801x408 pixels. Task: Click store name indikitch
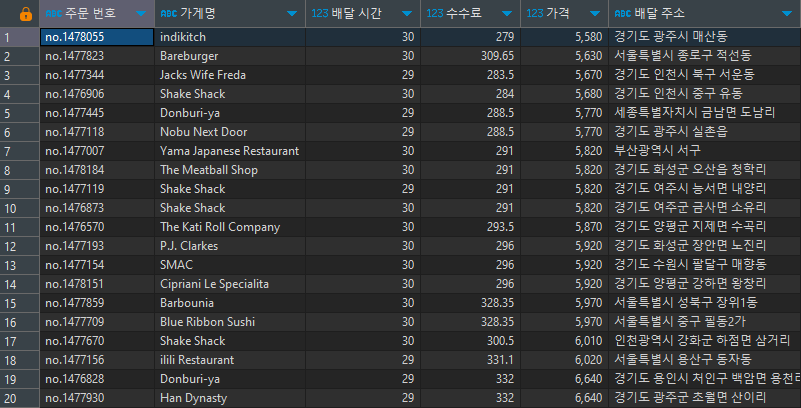(x=183, y=37)
